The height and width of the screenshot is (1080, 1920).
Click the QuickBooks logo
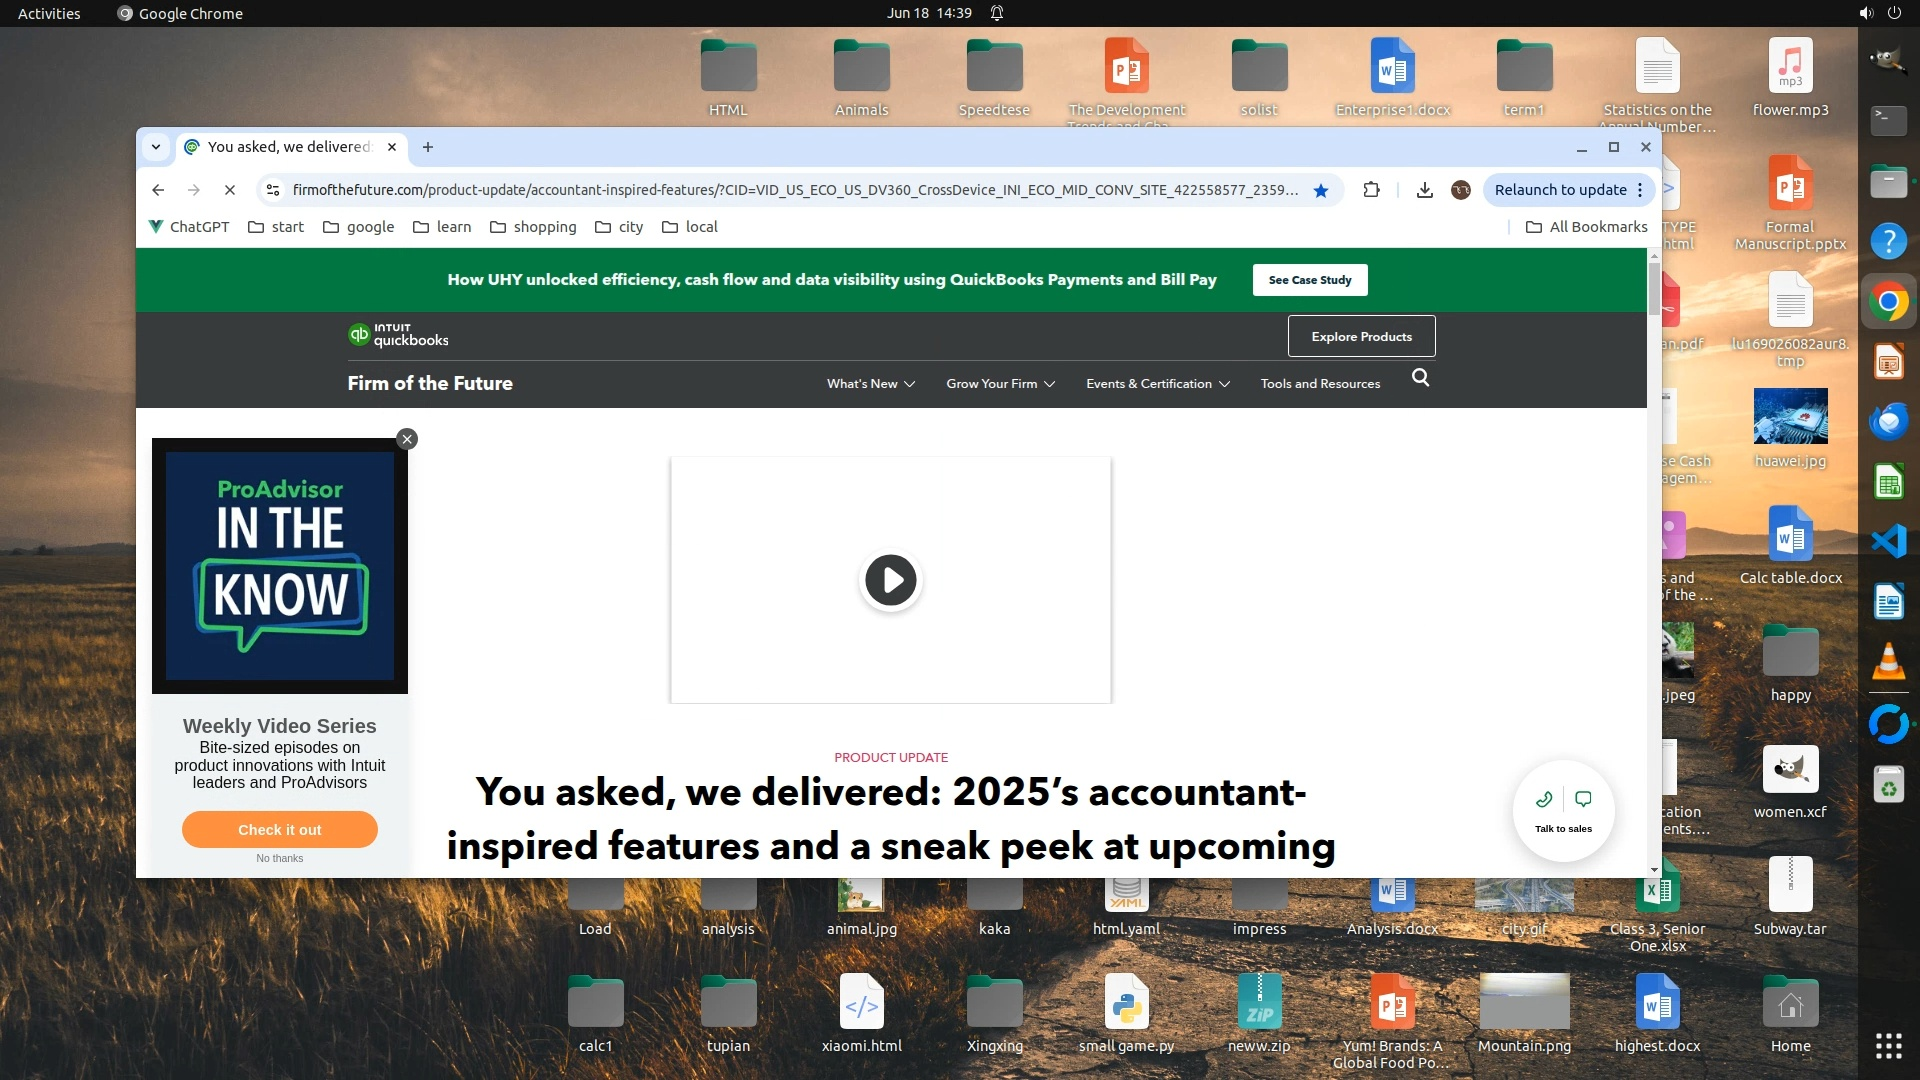(398, 336)
